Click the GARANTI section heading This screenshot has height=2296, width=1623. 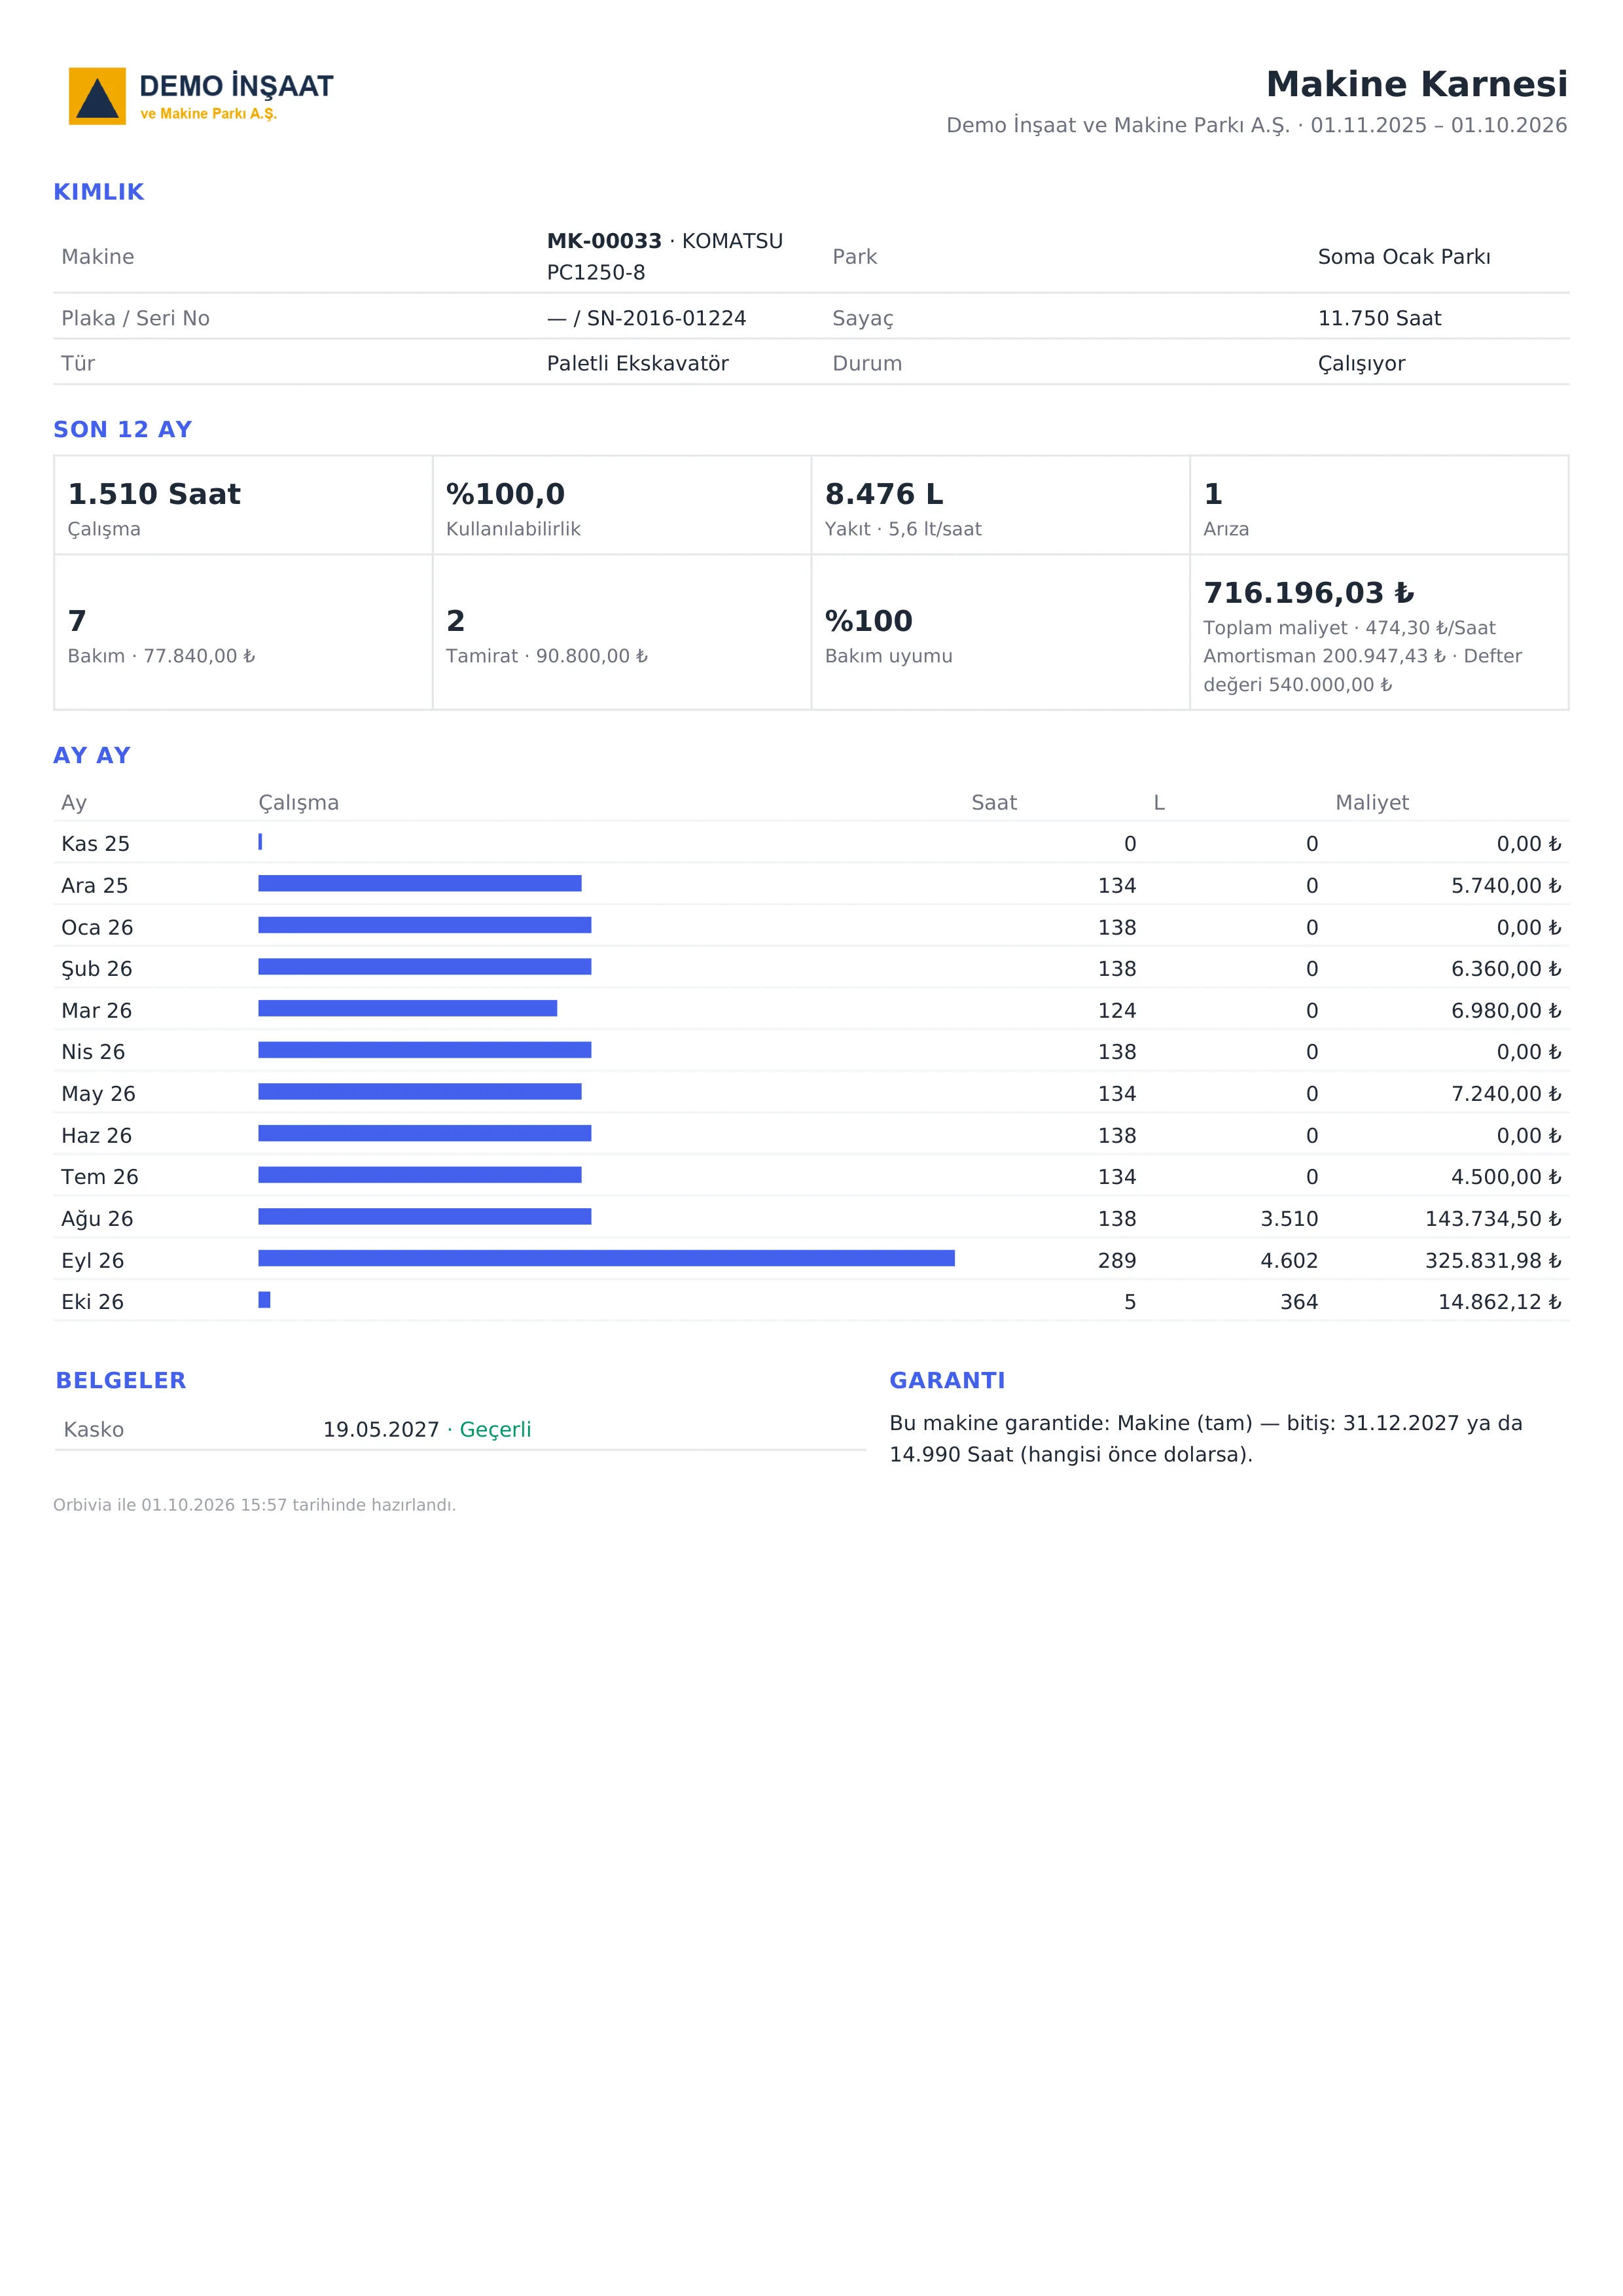tap(947, 1381)
